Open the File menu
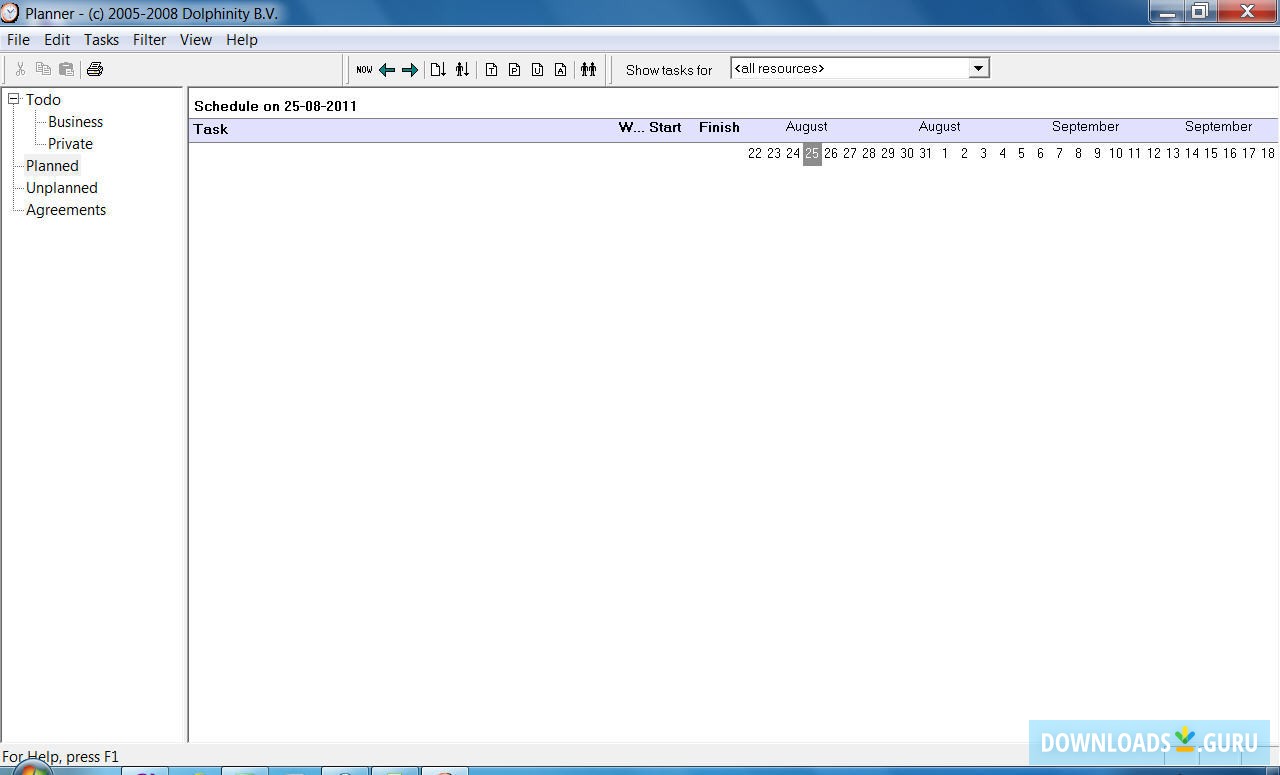The height and width of the screenshot is (775, 1280). coord(18,40)
